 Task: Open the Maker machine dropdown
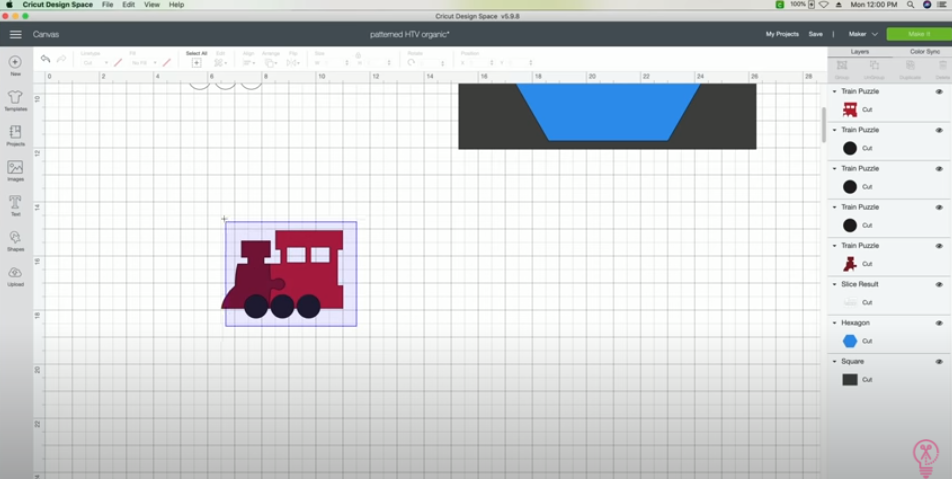tap(863, 34)
